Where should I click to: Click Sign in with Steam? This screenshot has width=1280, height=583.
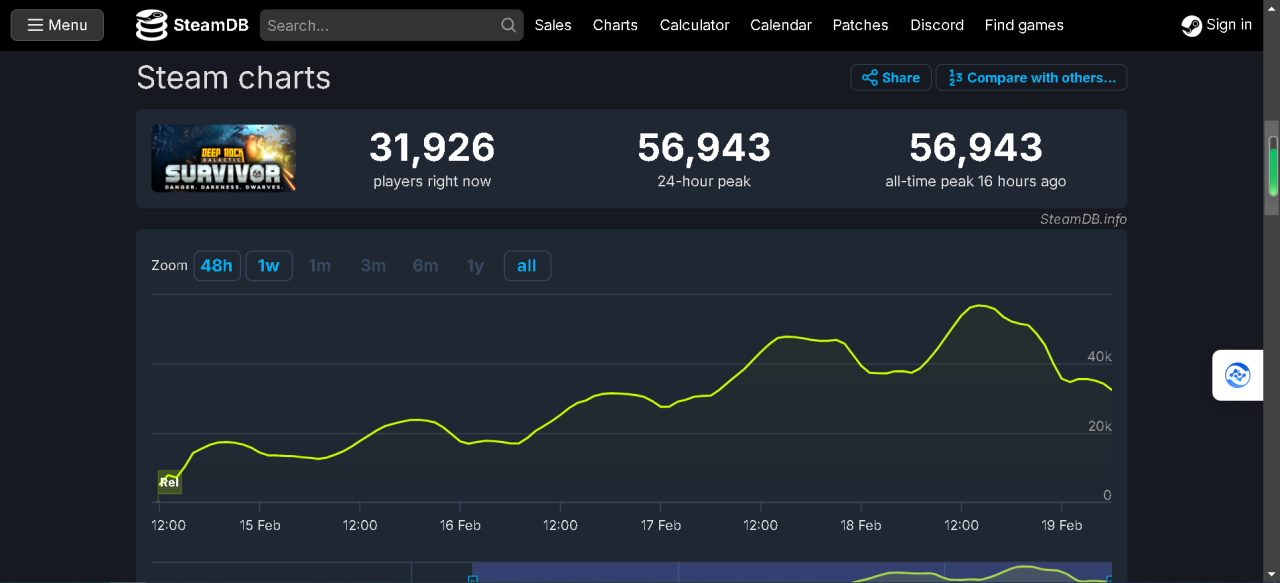pyautogui.click(x=1217, y=25)
